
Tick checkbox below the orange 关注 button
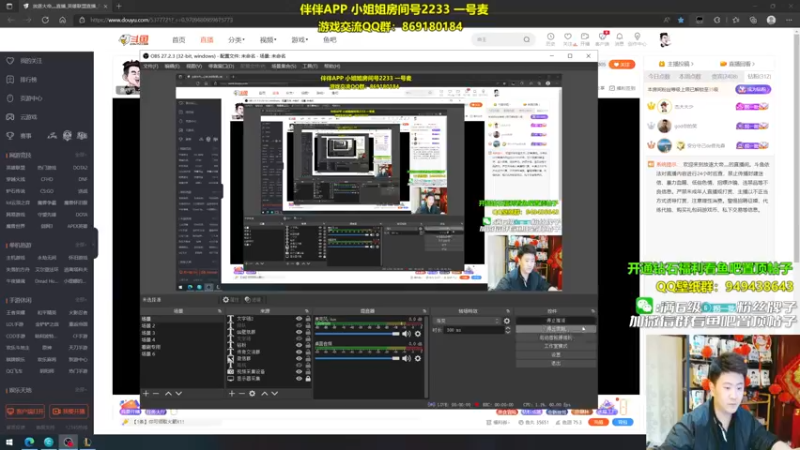coord(612,88)
